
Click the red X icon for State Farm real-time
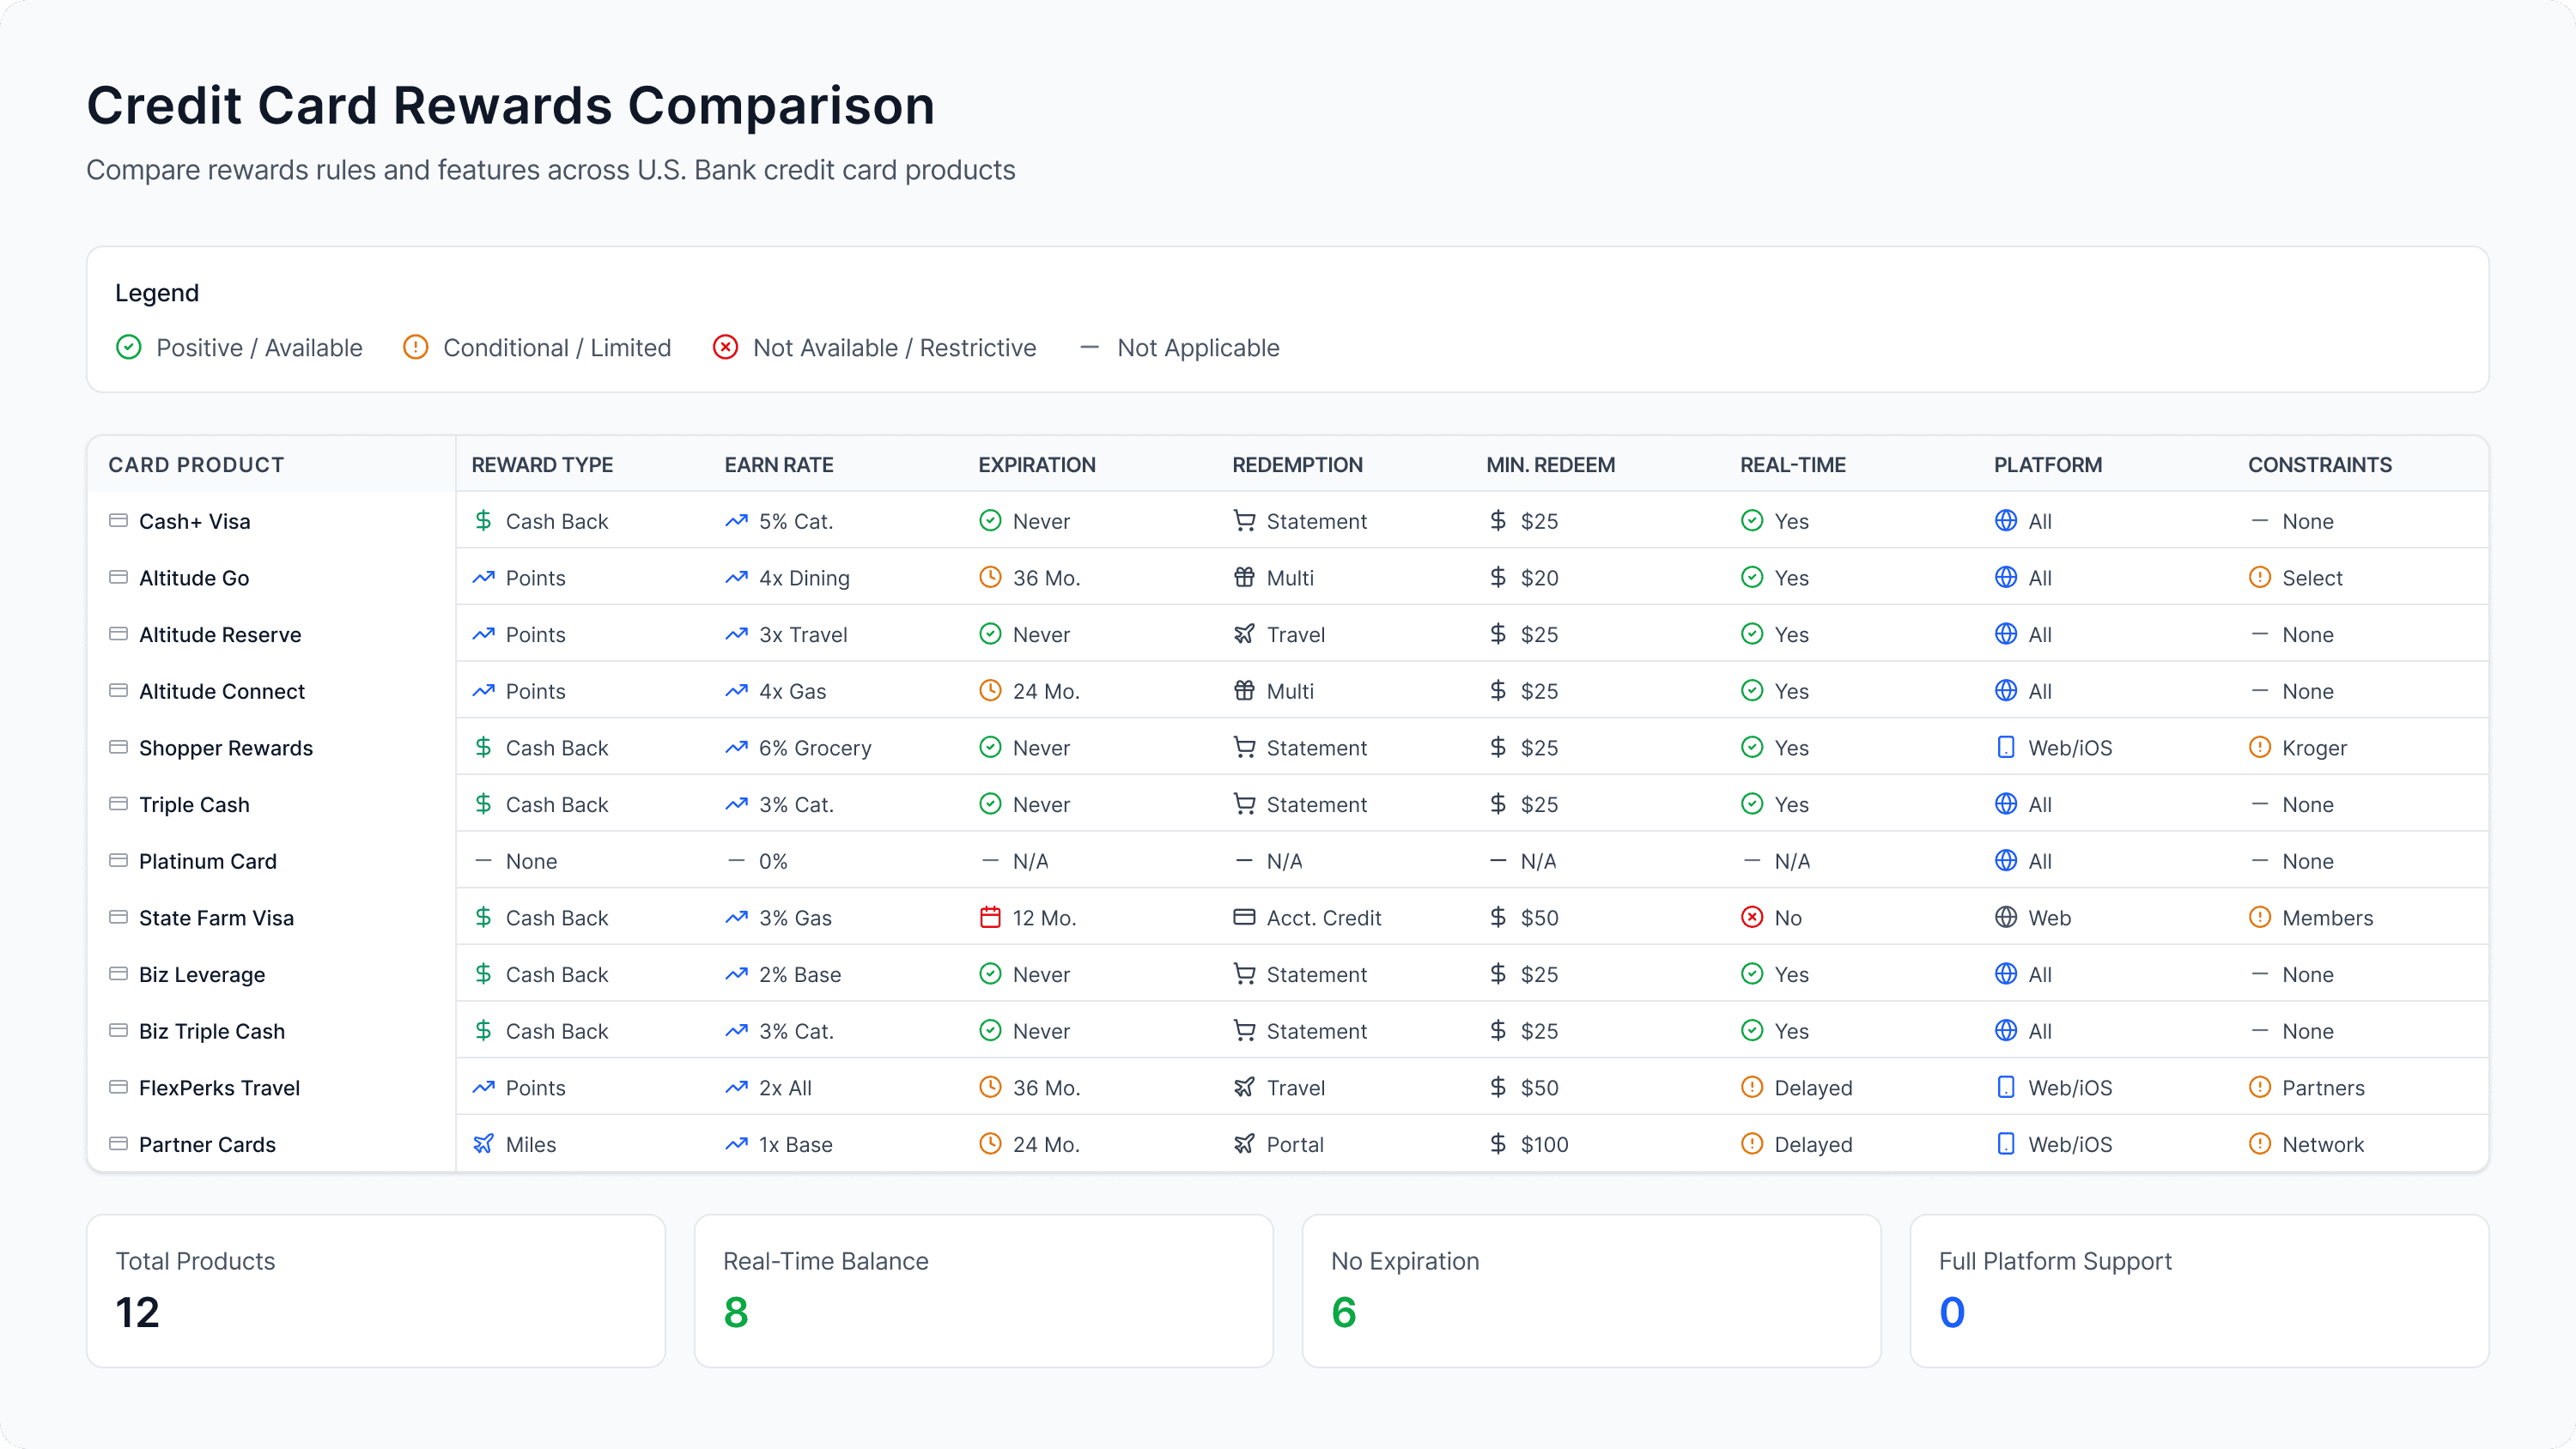(x=1752, y=917)
